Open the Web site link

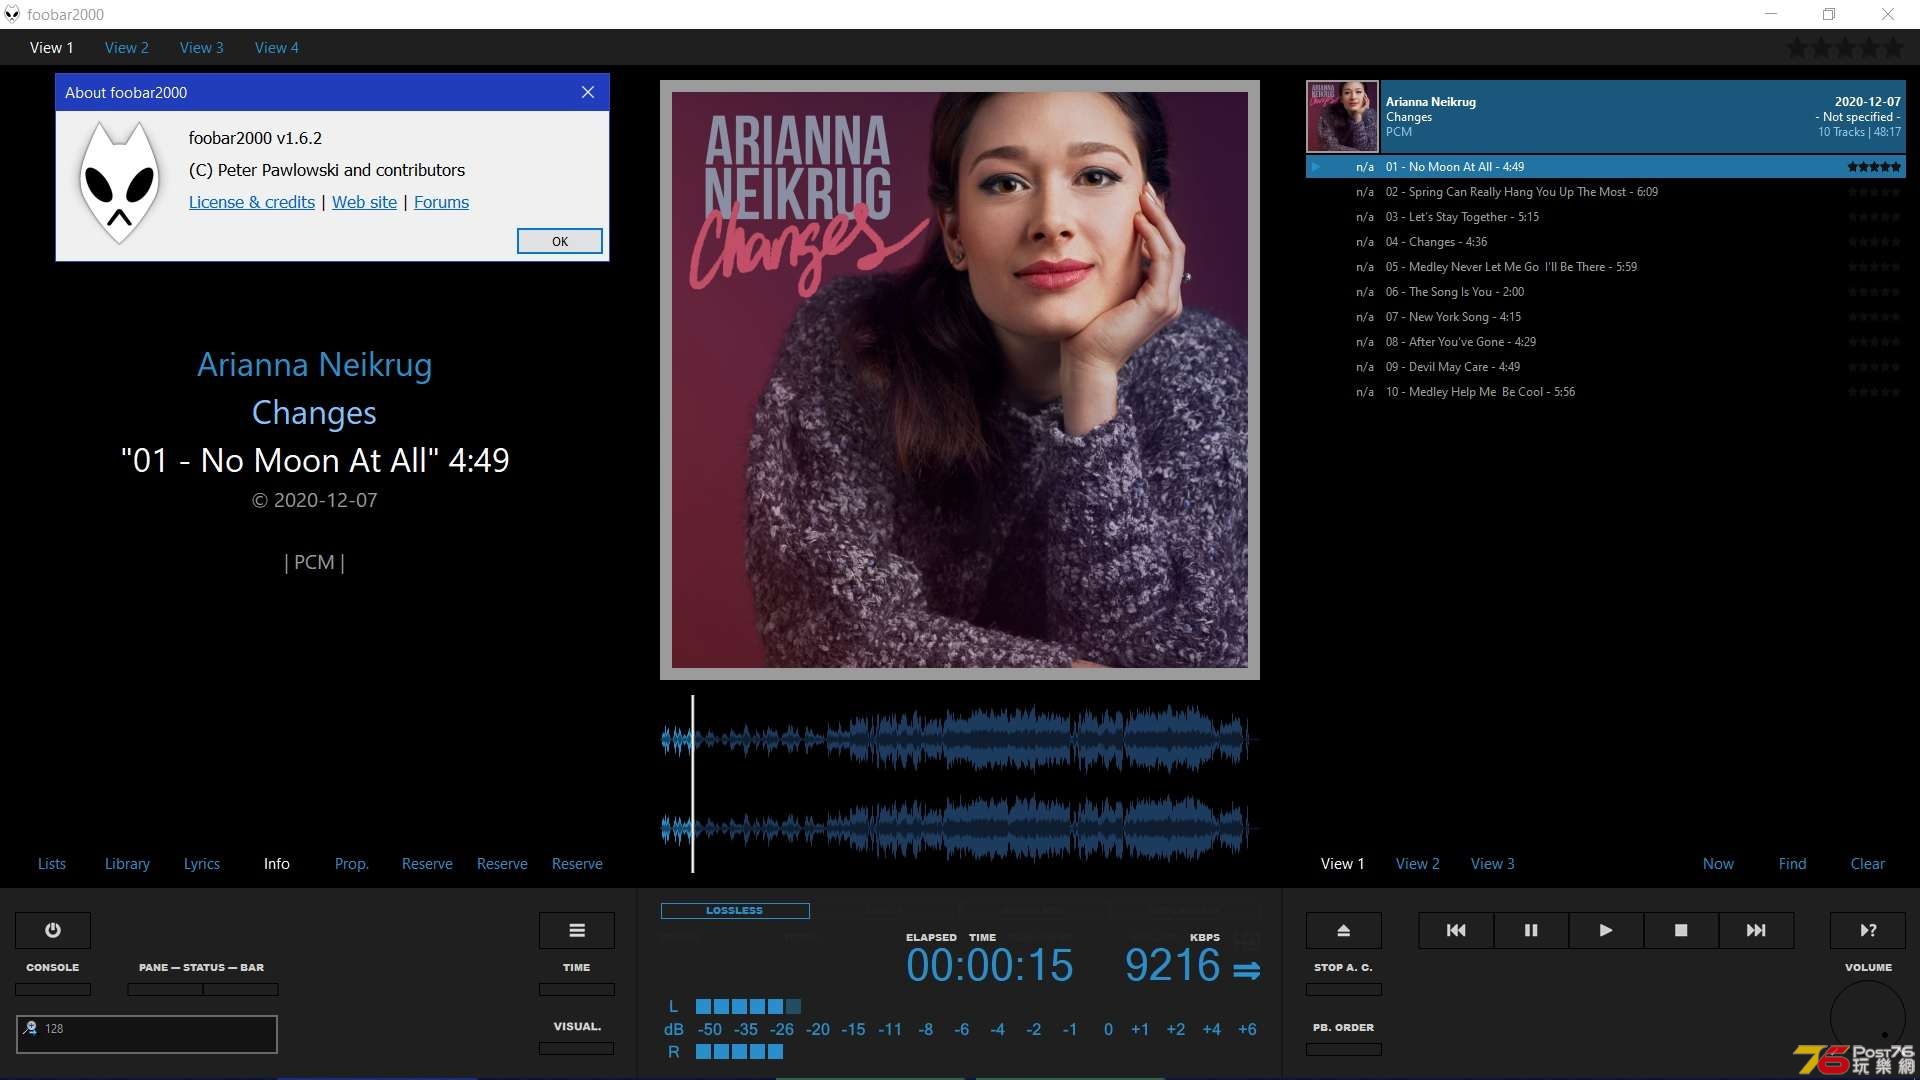(364, 202)
